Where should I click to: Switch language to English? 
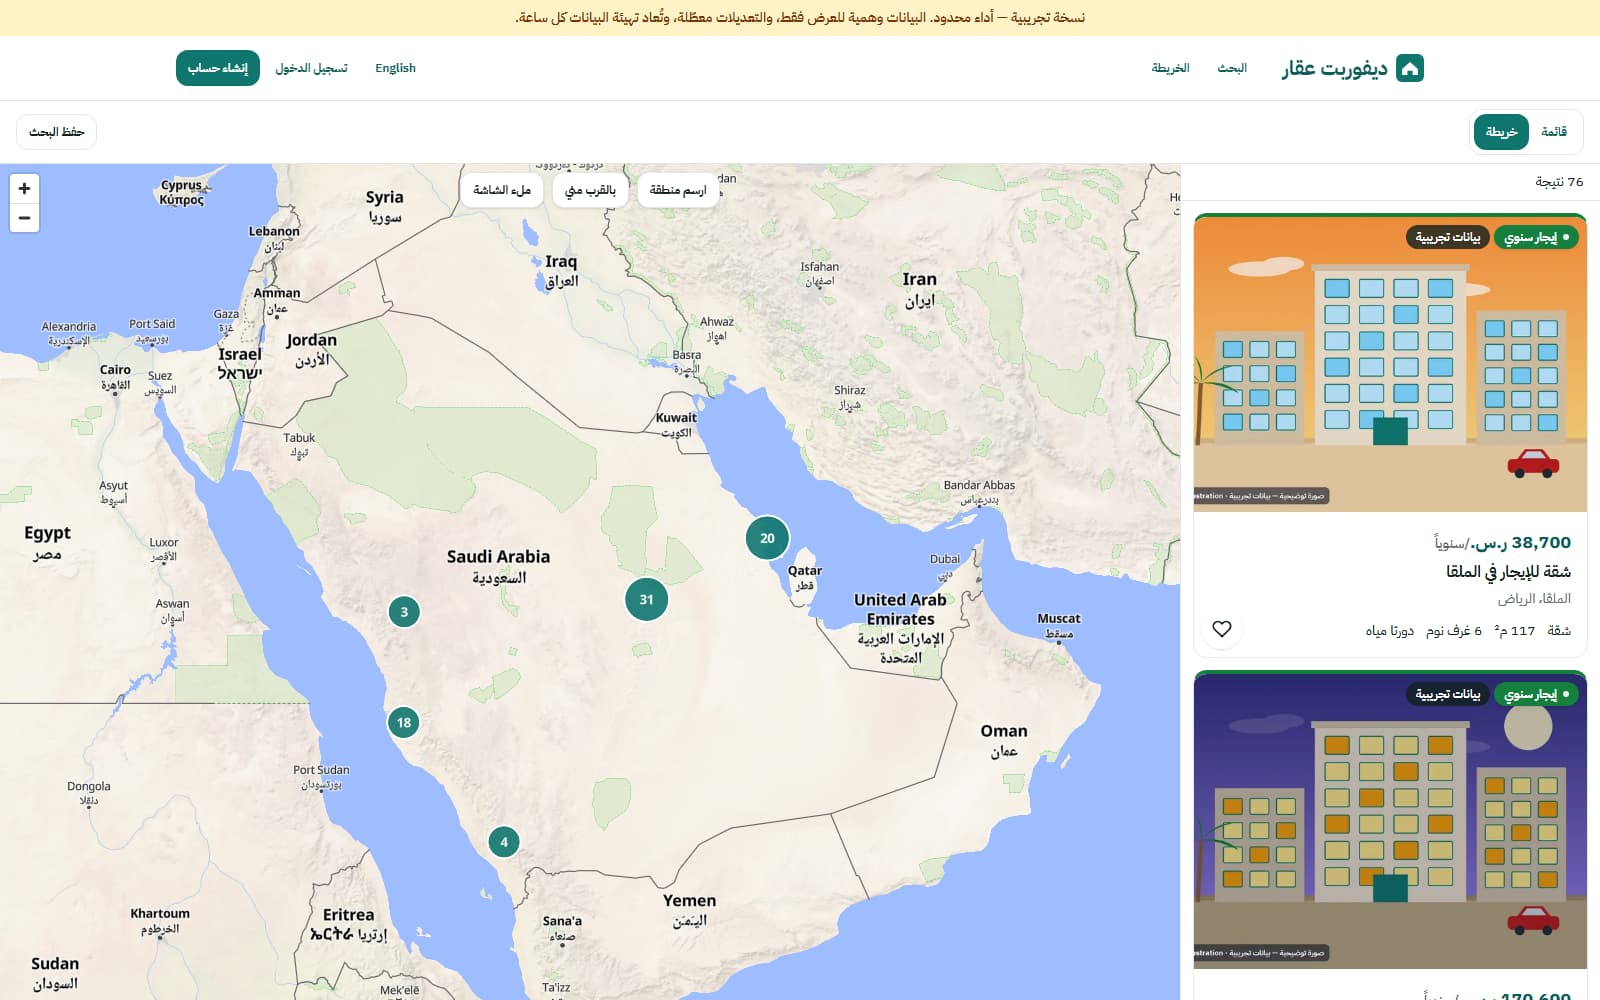[x=395, y=68]
